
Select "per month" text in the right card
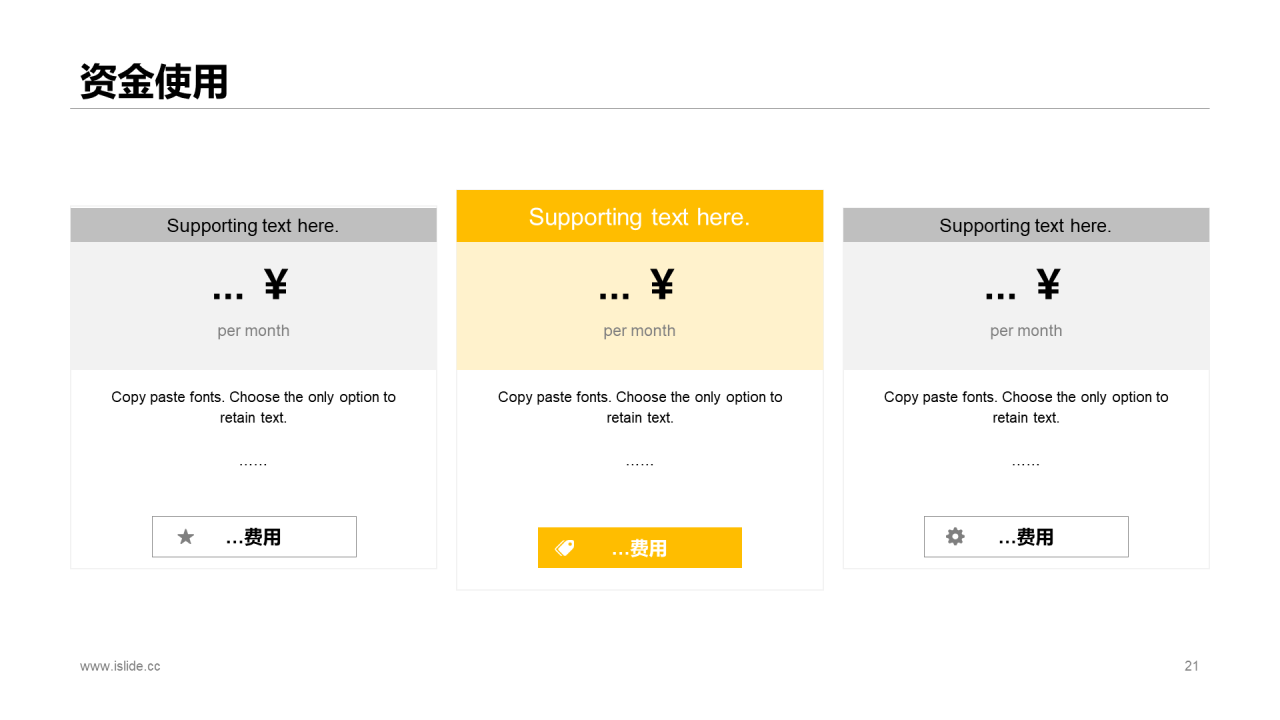[x=1026, y=331]
